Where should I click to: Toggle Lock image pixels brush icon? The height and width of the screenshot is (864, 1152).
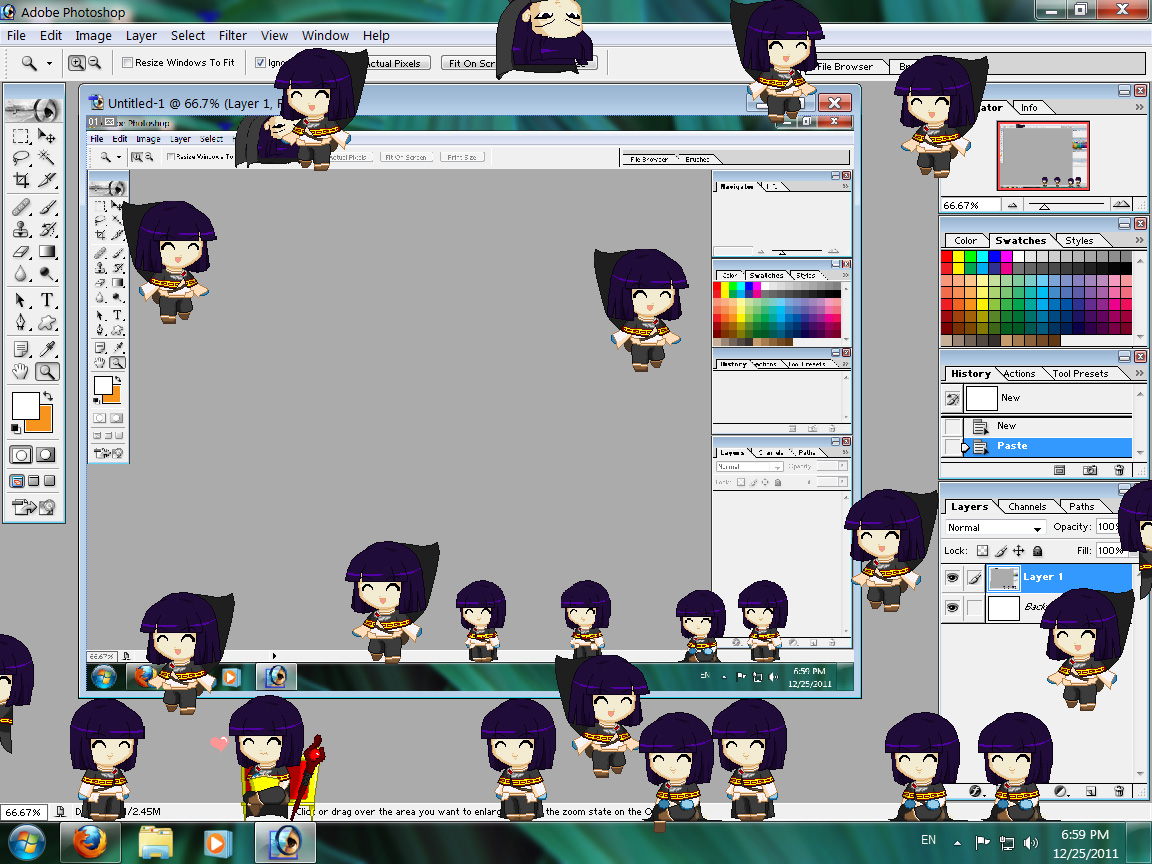(1001, 550)
